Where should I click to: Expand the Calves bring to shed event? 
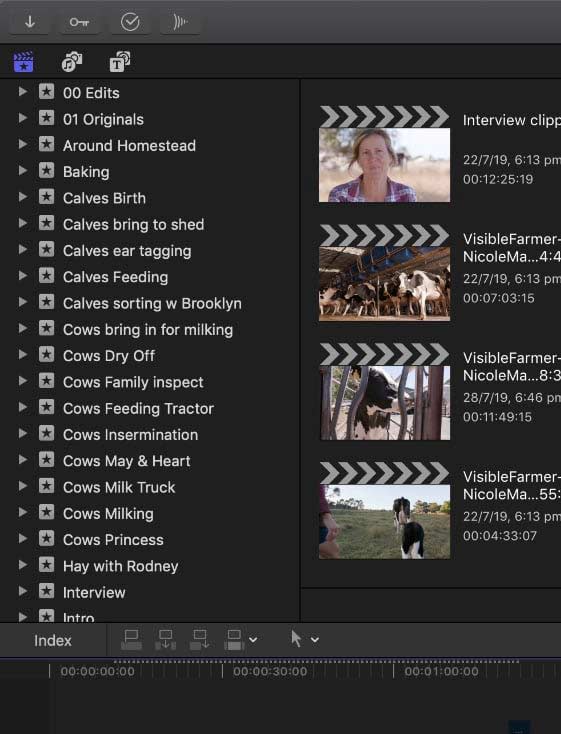22,223
